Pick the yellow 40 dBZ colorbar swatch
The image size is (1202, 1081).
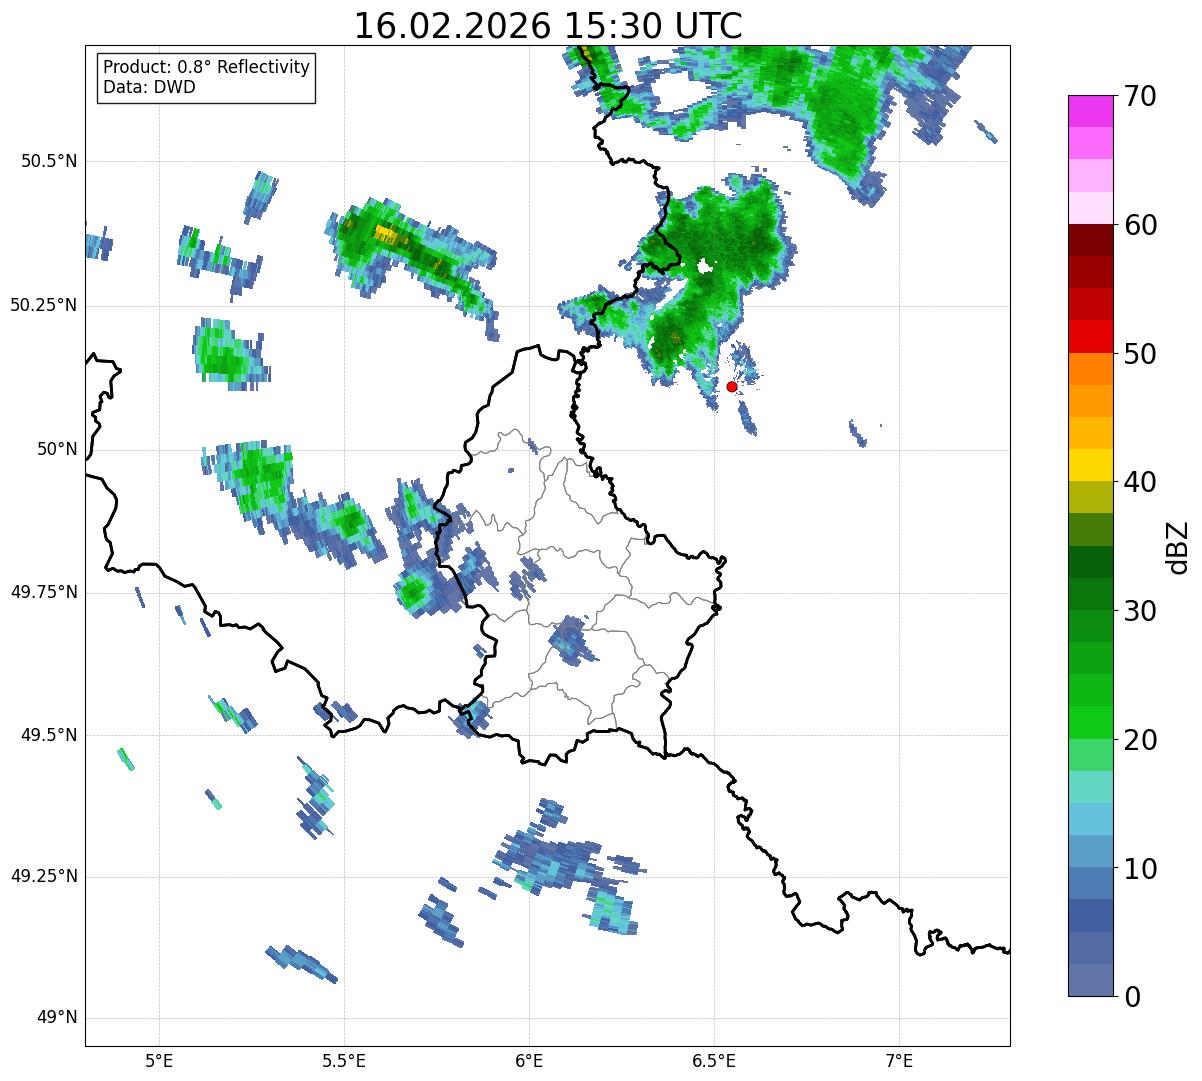[1091, 465]
